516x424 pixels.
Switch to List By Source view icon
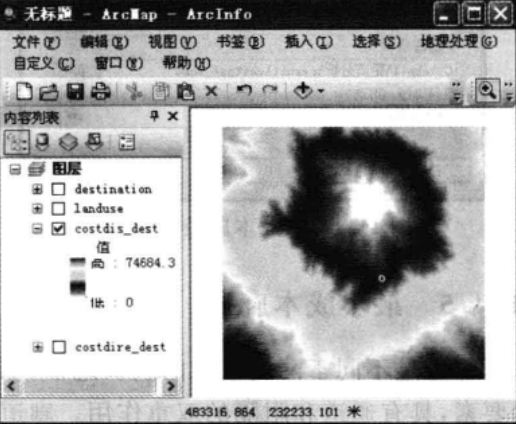click(43, 142)
